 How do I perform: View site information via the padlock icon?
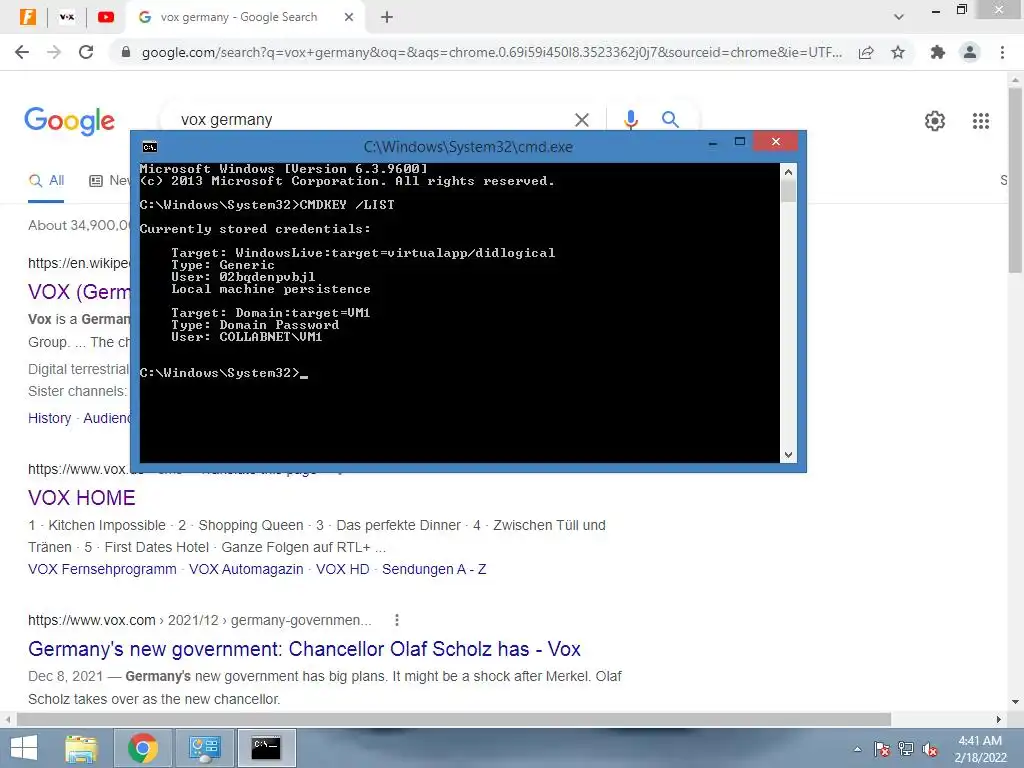126,52
